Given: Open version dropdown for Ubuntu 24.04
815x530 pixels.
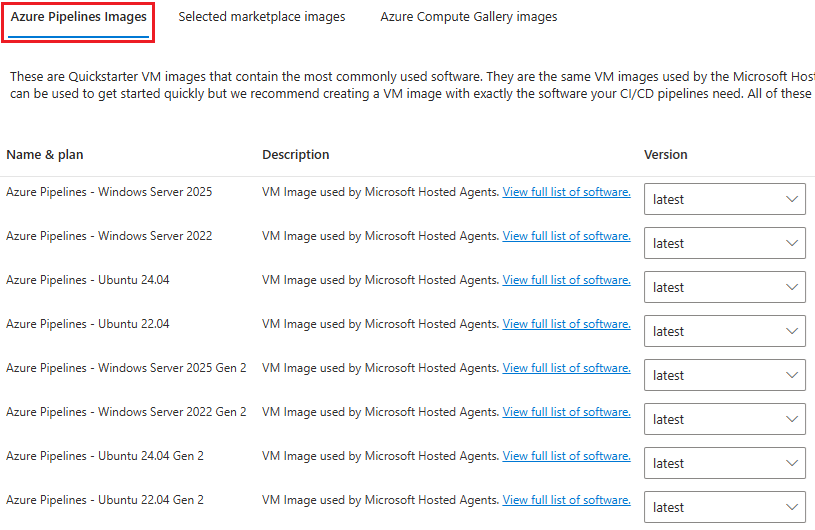Looking at the screenshot, I should tap(725, 287).
